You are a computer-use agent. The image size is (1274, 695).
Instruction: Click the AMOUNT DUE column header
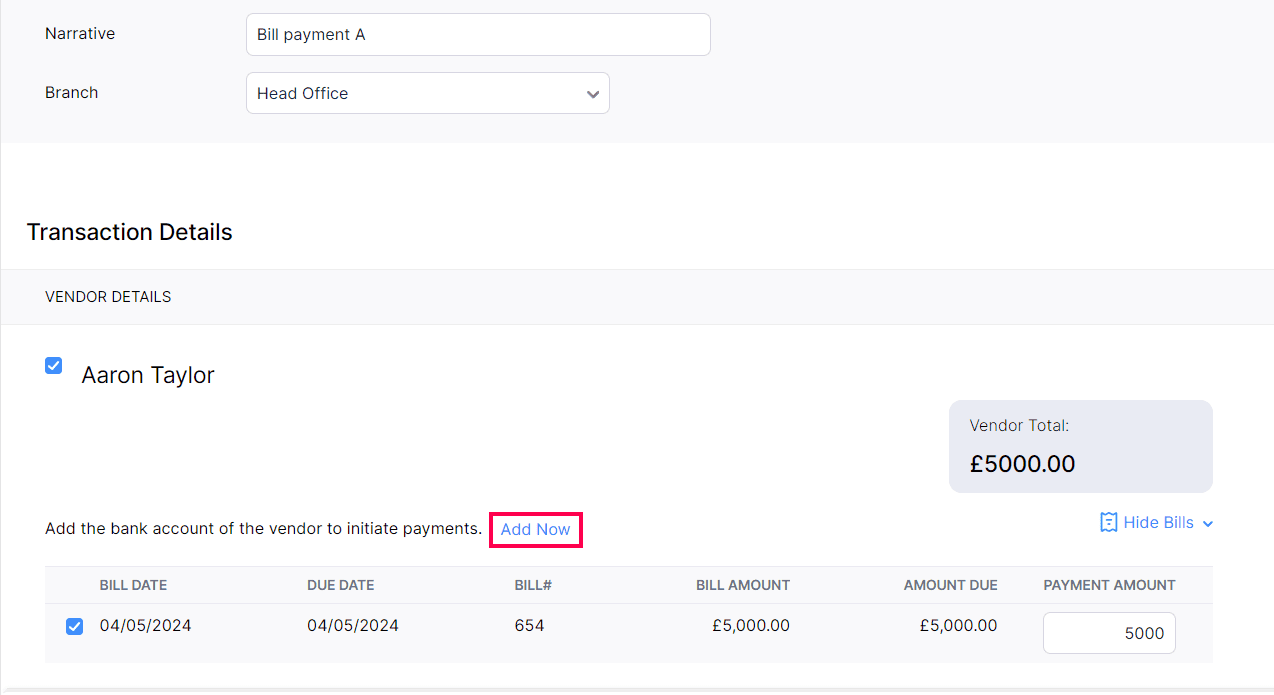[x=950, y=585]
